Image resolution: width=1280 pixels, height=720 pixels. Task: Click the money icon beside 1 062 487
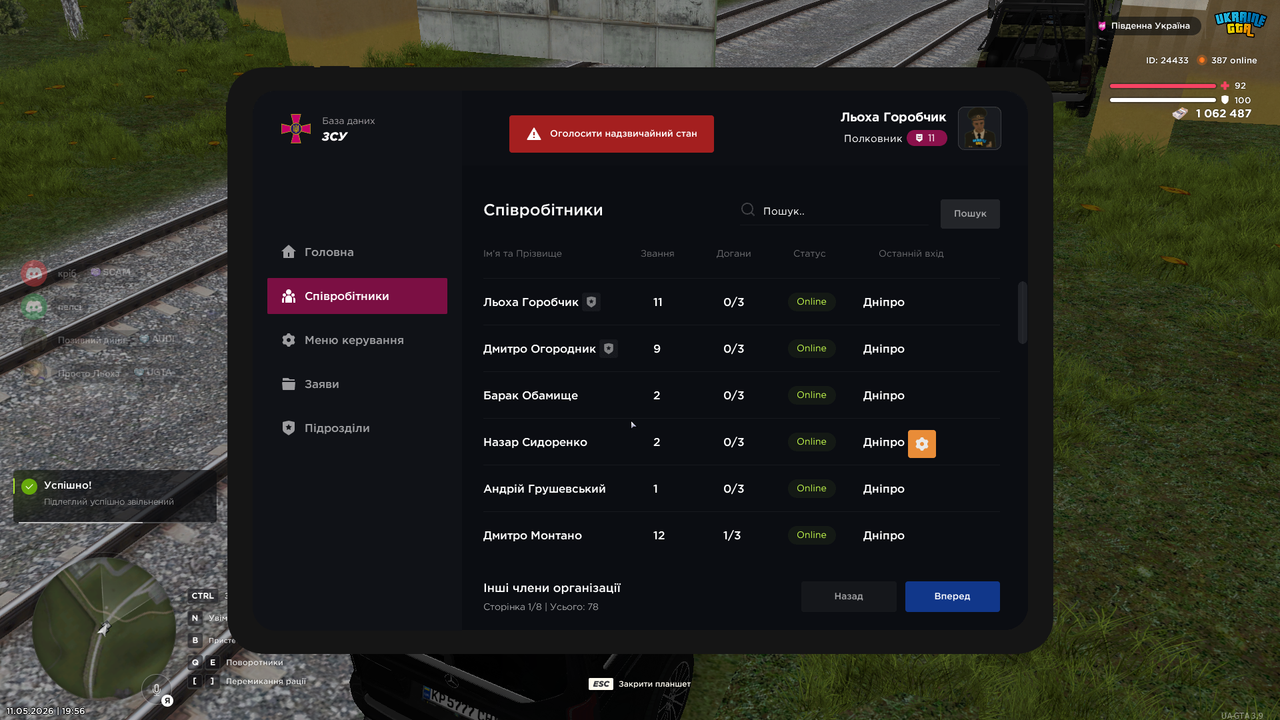pos(1181,113)
